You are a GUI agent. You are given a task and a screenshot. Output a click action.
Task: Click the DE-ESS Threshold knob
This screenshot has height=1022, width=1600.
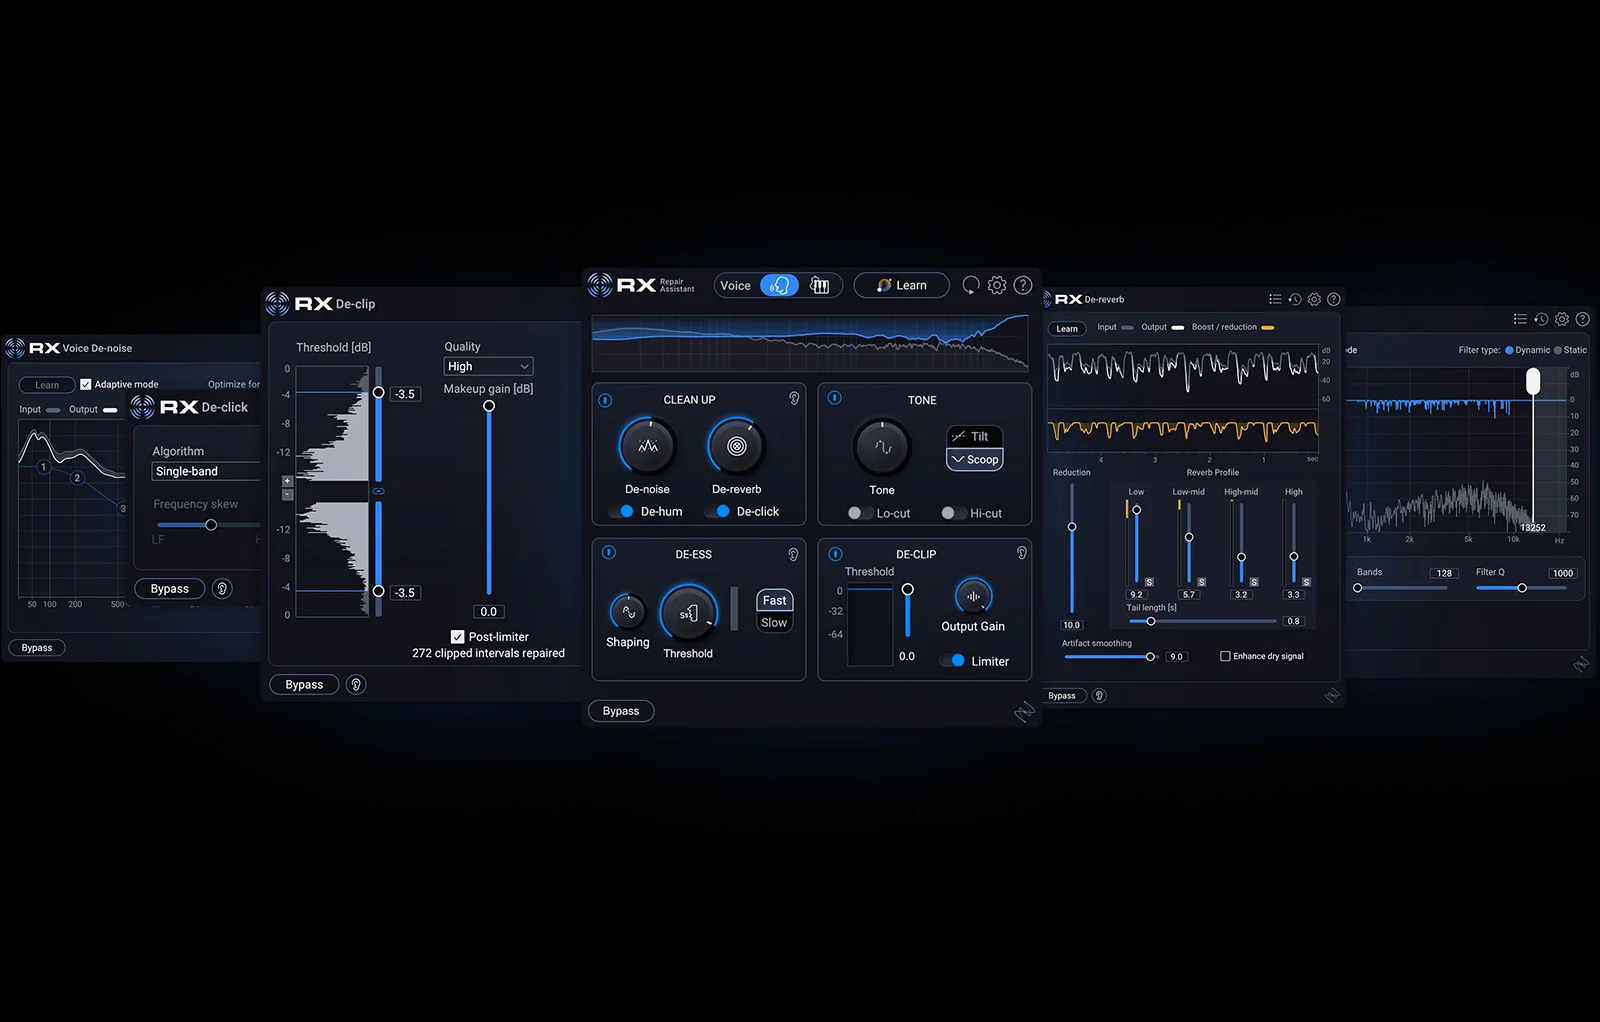click(x=689, y=613)
